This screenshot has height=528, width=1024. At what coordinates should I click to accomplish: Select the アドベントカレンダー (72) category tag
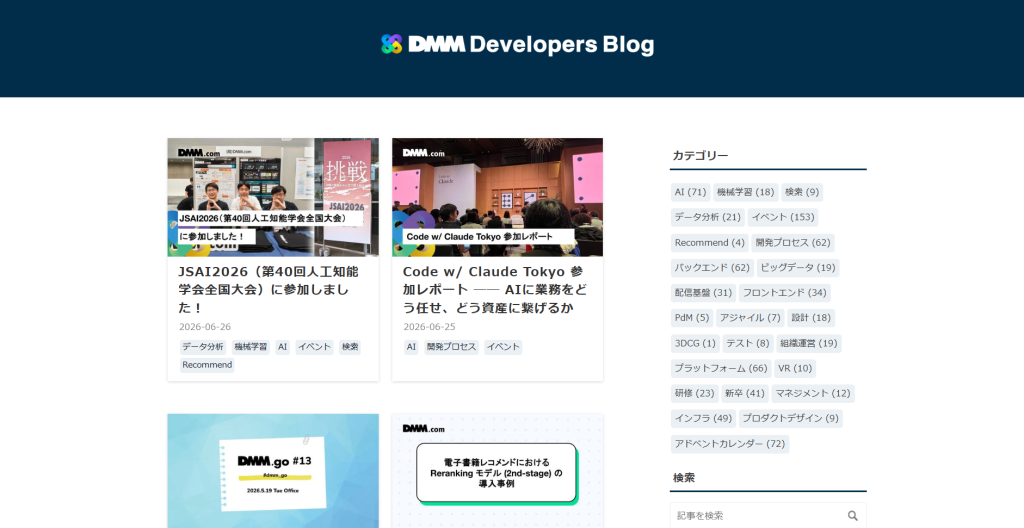(729, 444)
